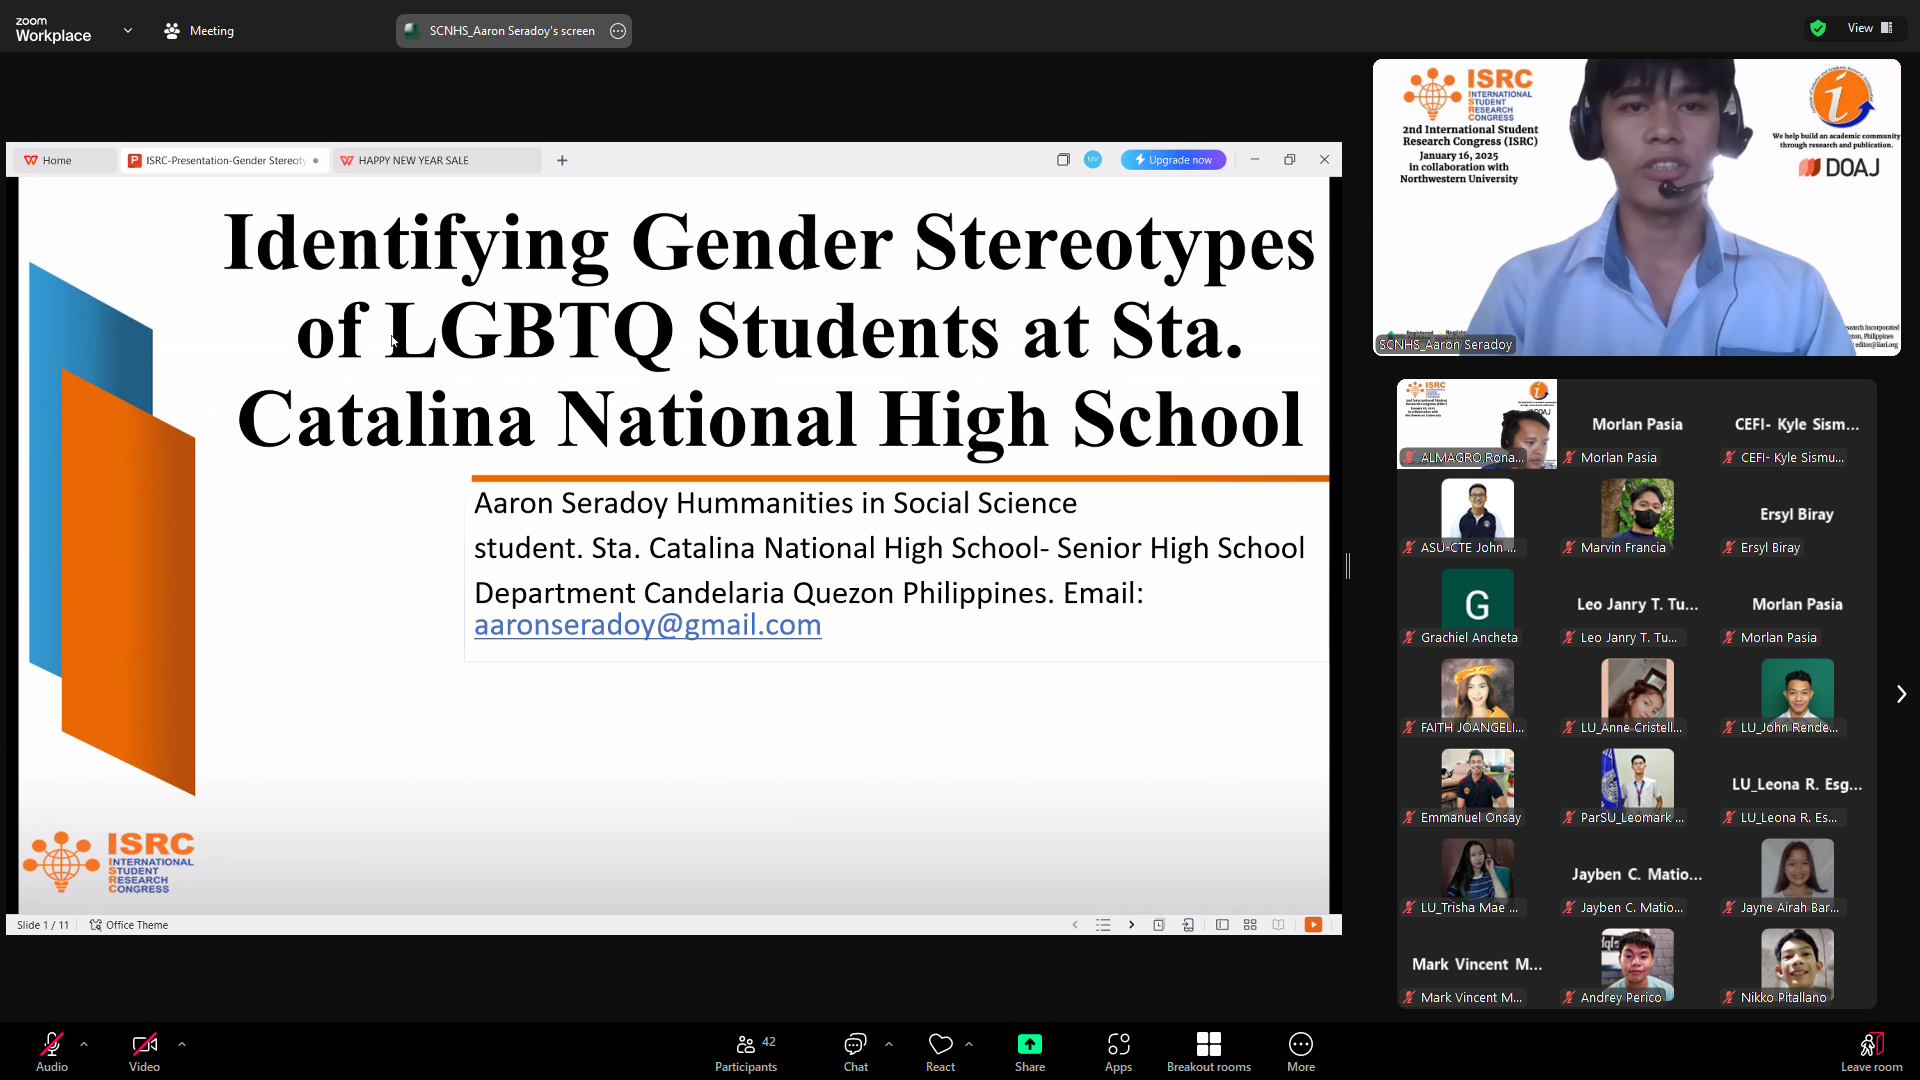Select the ALMAGRO Rona participant video thumbnail
Image resolution: width=1920 pixels, height=1080 pixels.
pos(1476,424)
